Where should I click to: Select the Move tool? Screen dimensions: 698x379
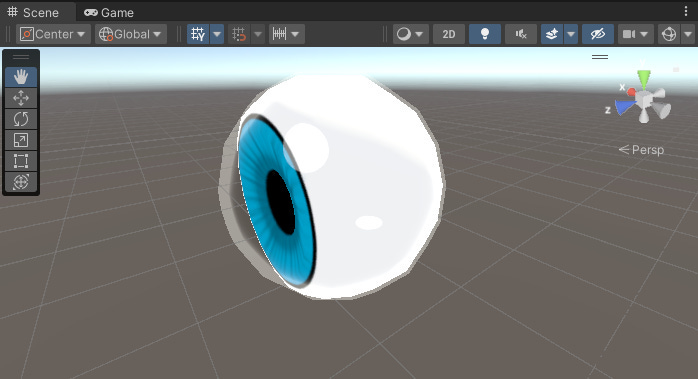point(21,98)
